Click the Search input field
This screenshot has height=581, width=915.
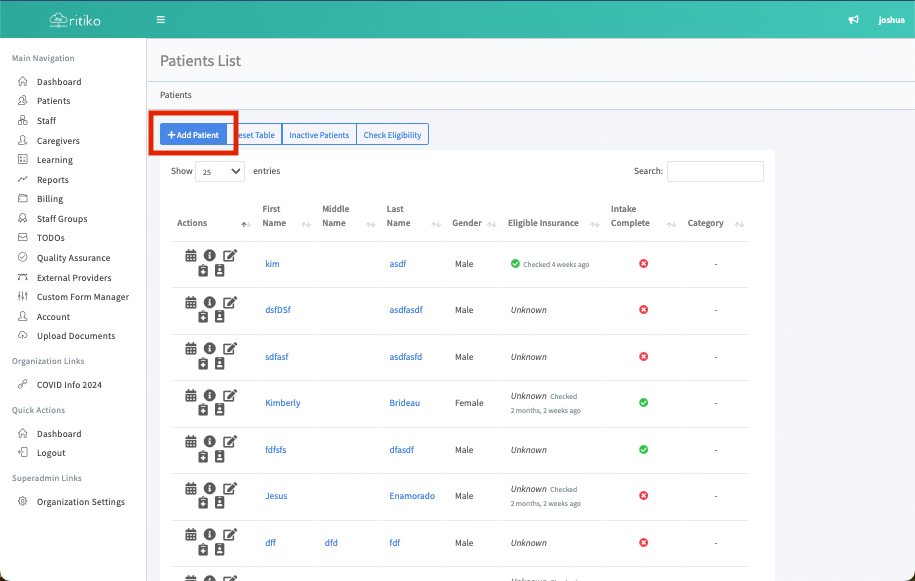tap(715, 172)
